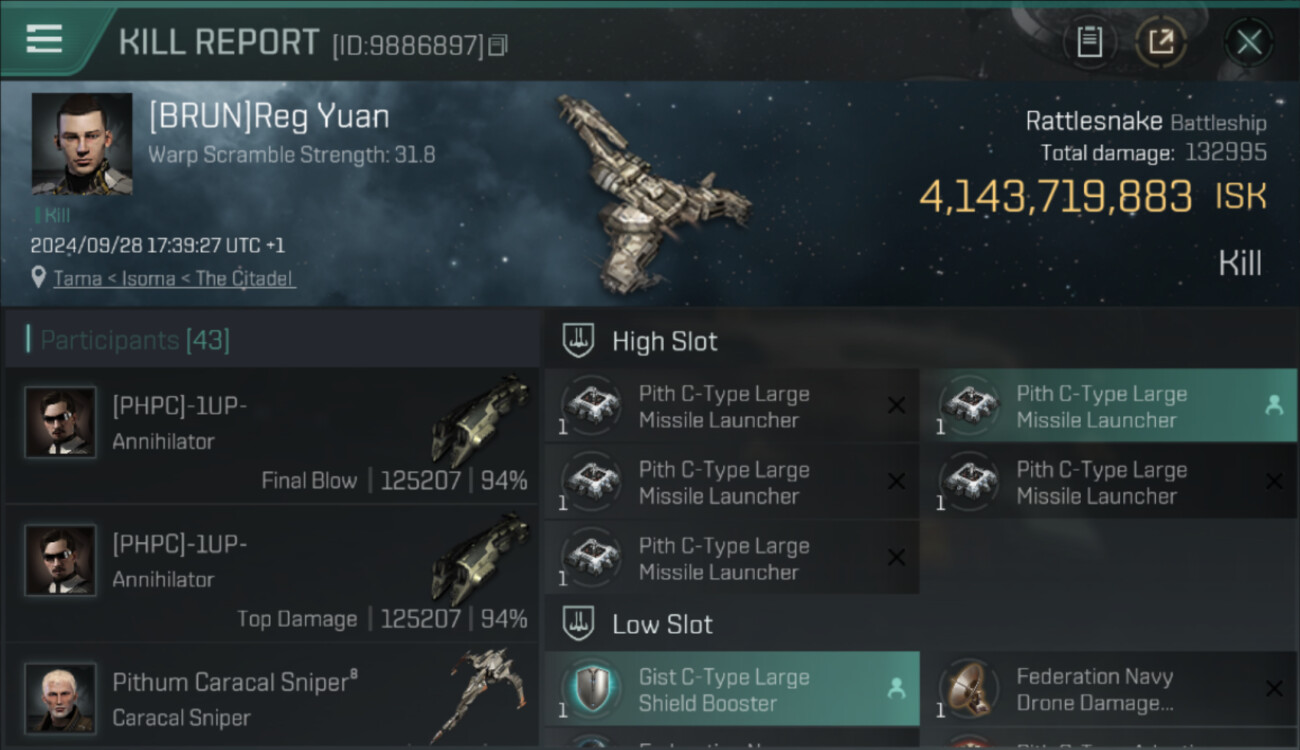Copy the kill report ID
The width and height of the screenshot is (1300, 750).
pos(498,45)
